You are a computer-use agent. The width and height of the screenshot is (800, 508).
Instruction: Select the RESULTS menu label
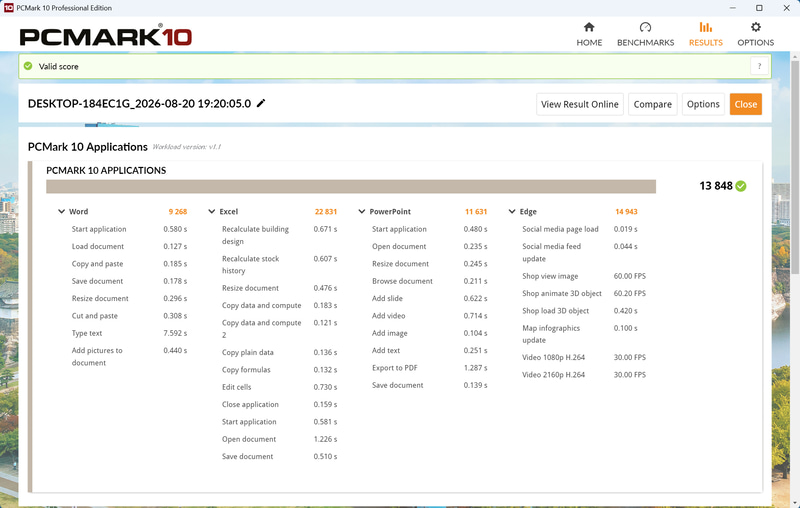click(x=706, y=43)
